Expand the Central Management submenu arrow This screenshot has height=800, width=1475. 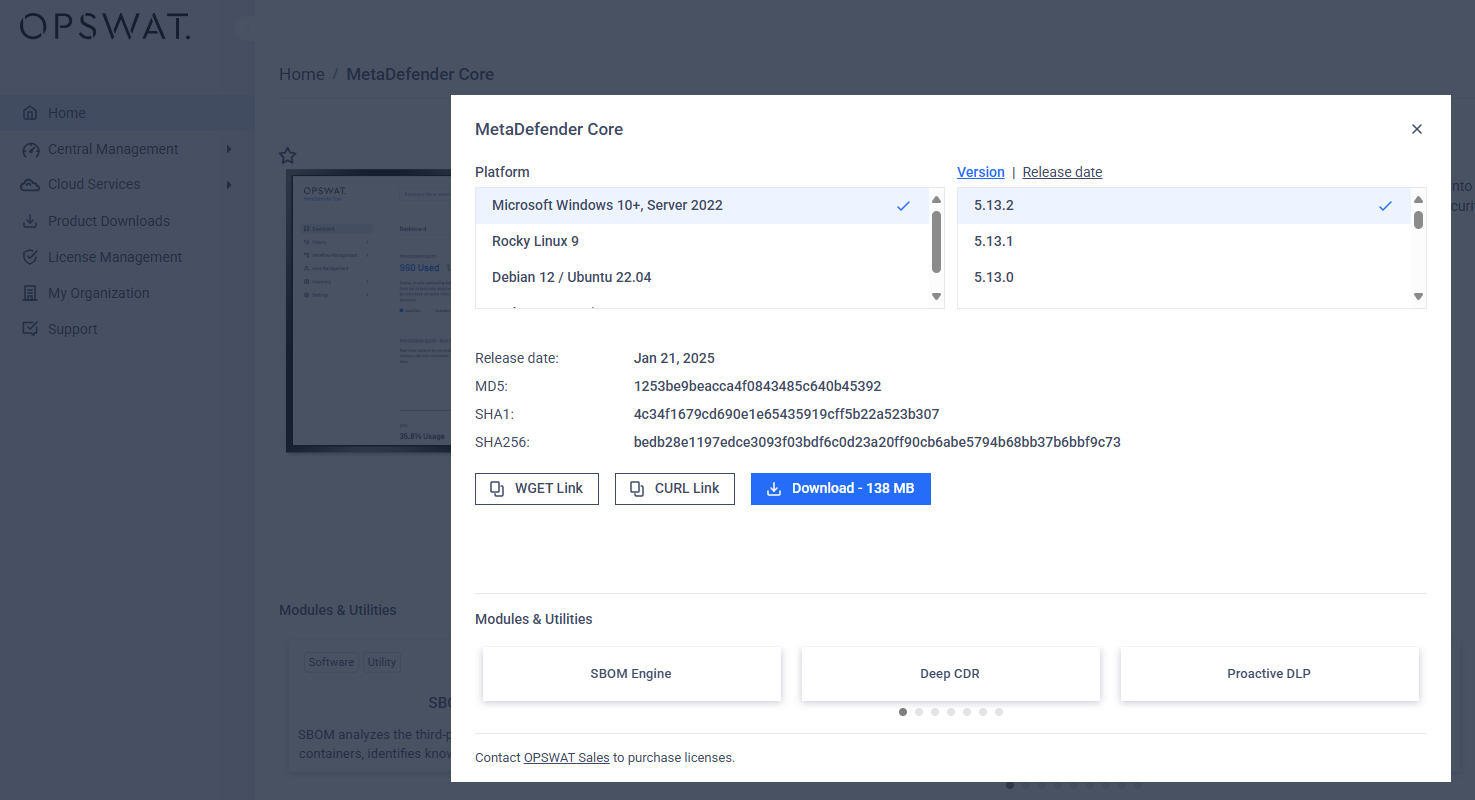tap(229, 149)
